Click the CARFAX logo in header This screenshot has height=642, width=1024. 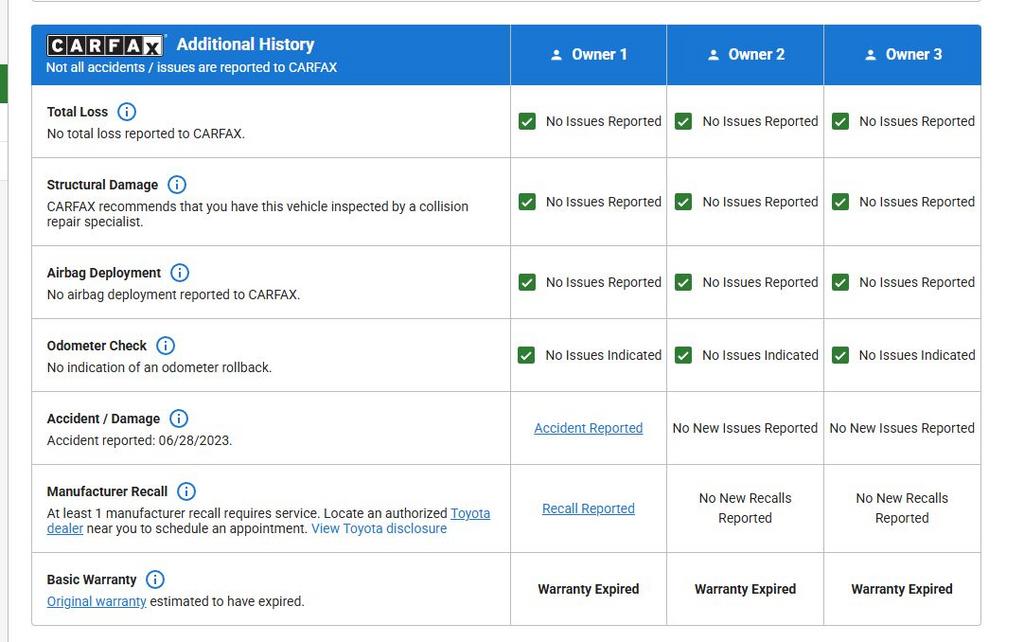pyautogui.click(x=105, y=46)
